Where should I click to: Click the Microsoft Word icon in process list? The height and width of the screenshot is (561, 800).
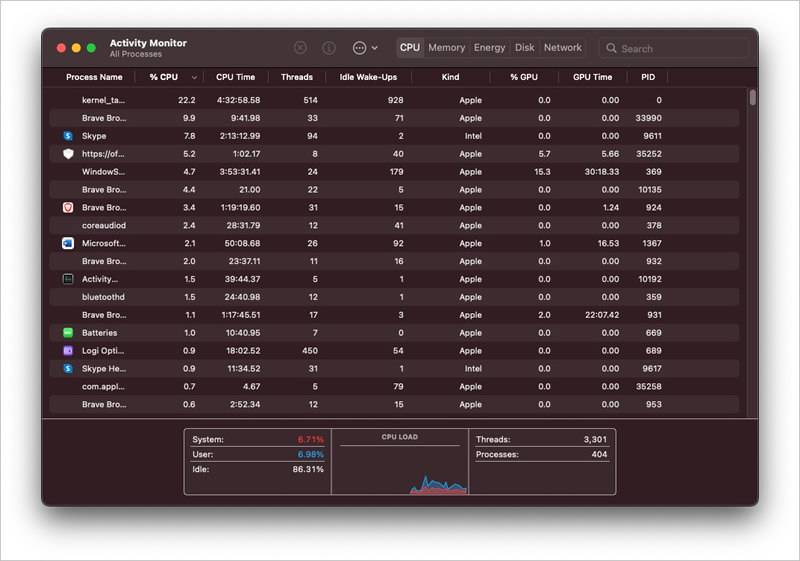pyautogui.click(x=68, y=243)
